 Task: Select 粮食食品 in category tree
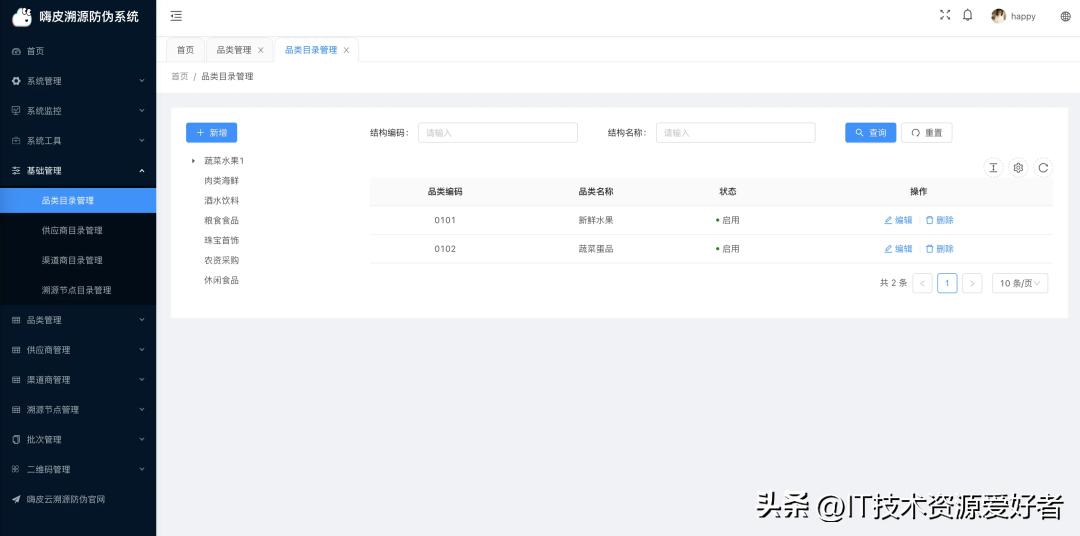point(222,220)
